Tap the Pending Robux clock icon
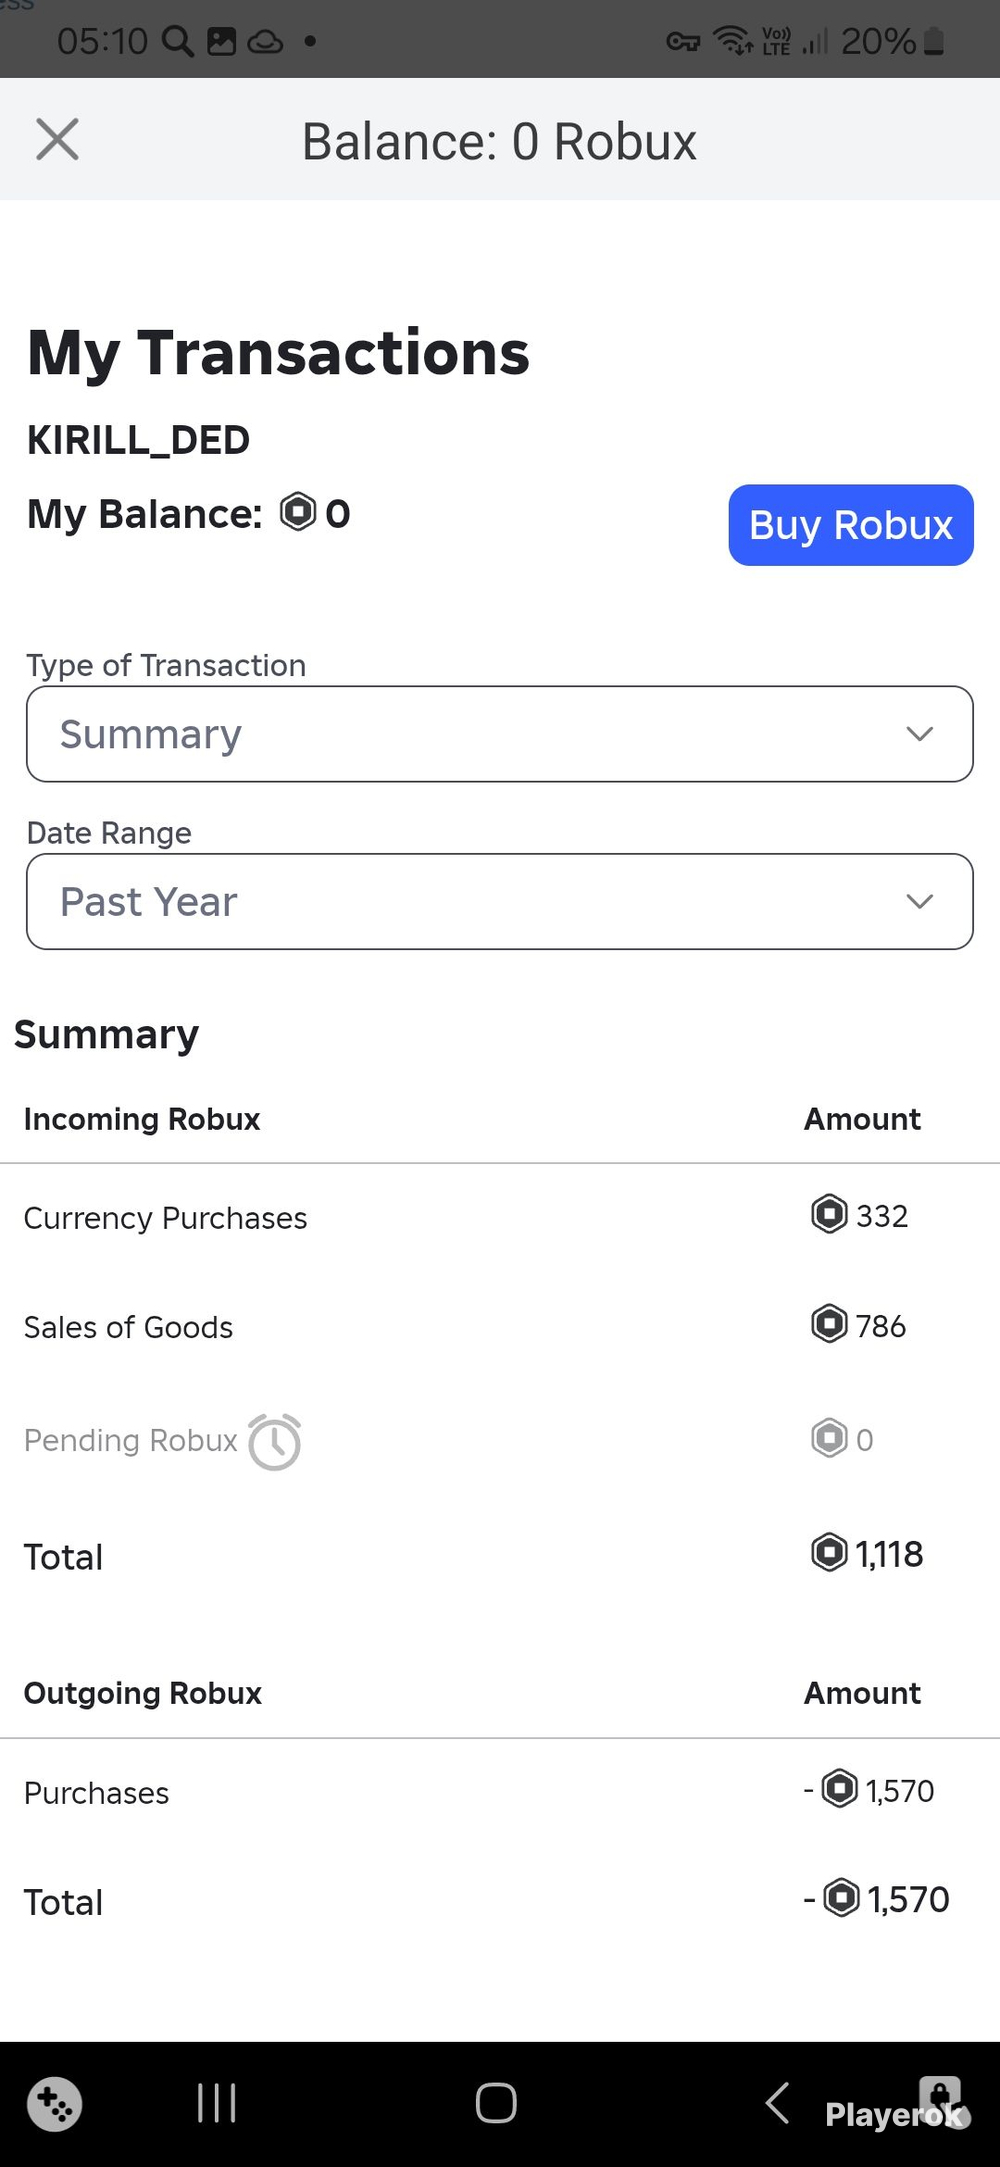The width and height of the screenshot is (1000, 2167). tap(274, 1441)
